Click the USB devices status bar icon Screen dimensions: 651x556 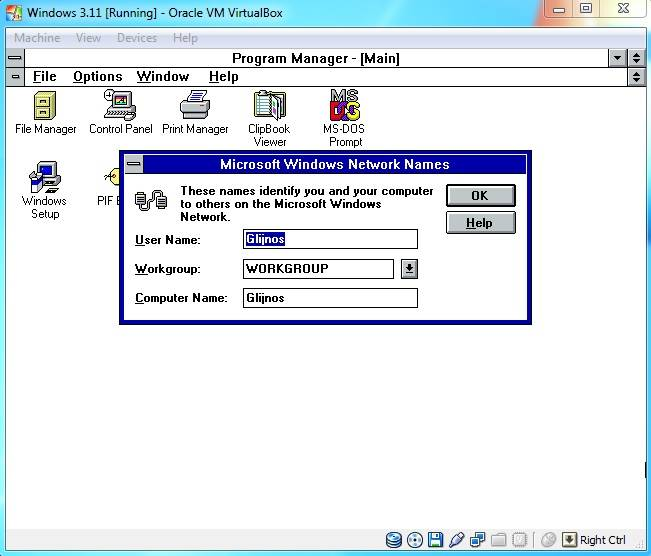457,541
